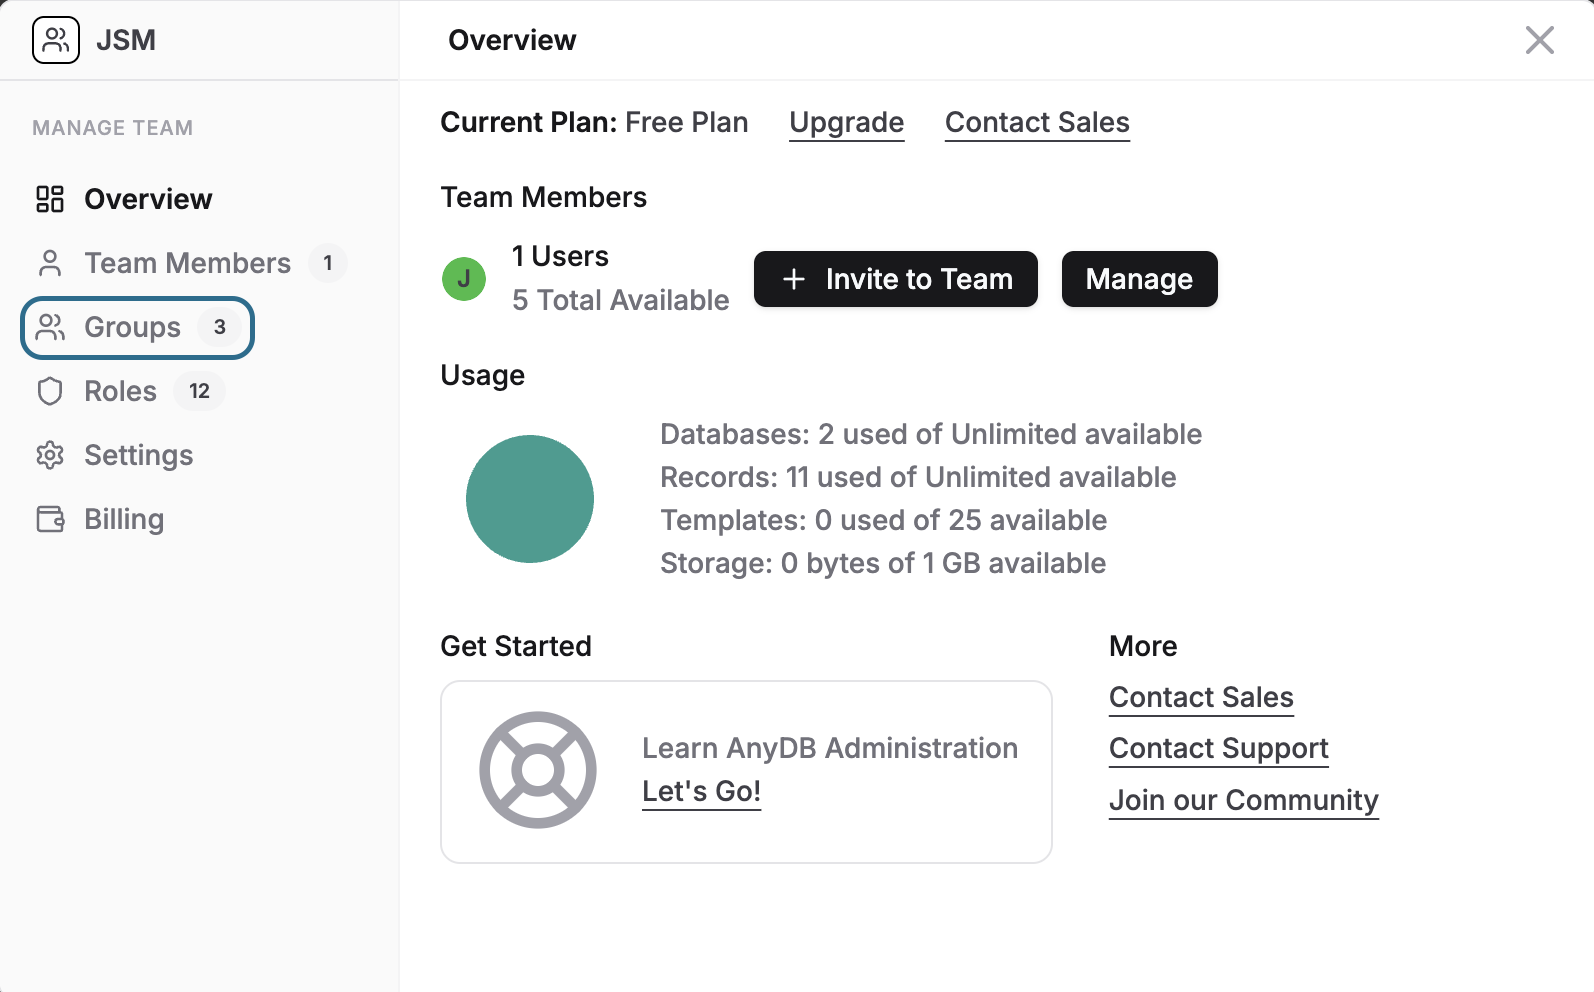Click the '1 Users' text
The height and width of the screenshot is (992, 1594).
[x=560, y=256]
